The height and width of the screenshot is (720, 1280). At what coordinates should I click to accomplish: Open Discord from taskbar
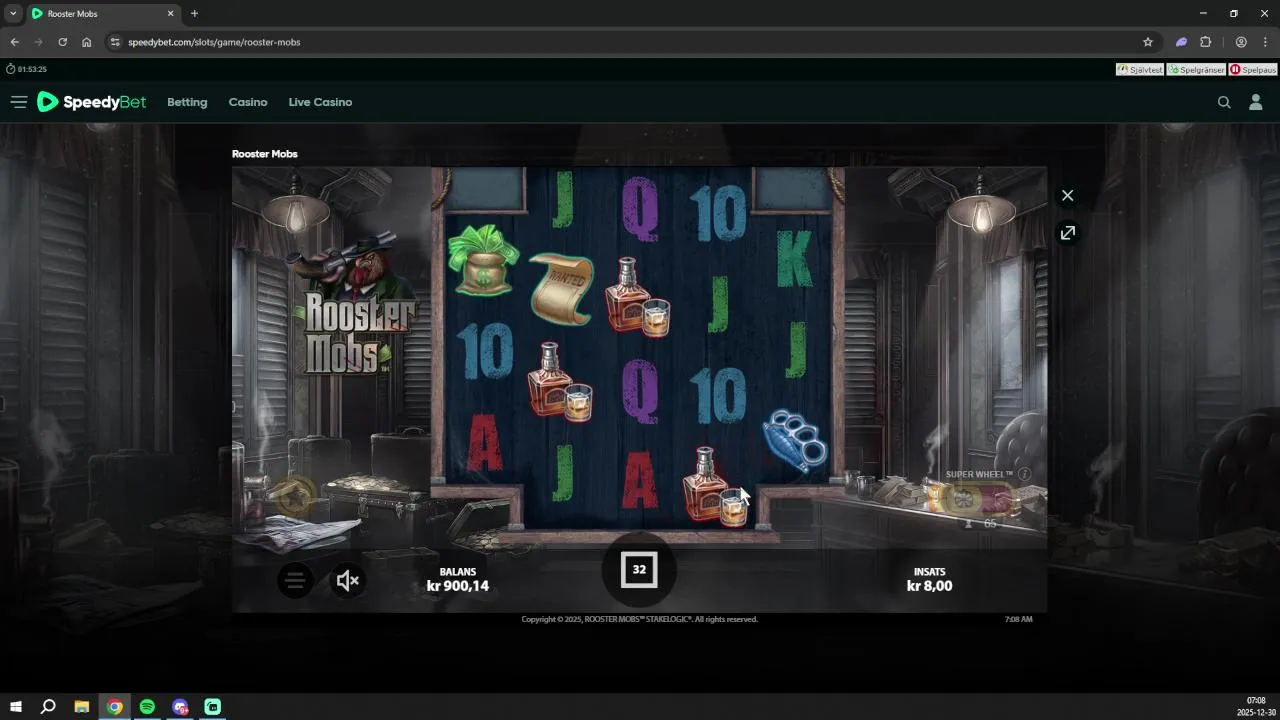180,707
